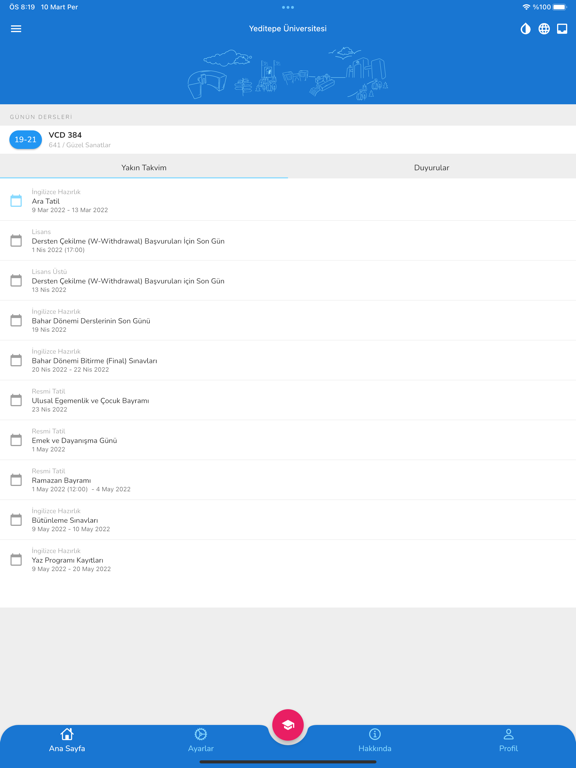Image resolution: width=576 pixels, height=768 pixels.
Task: Click calendar icon beside Ulusal Egemenlik ve Çocuk Bayramı
Action: tap(16, 400)
